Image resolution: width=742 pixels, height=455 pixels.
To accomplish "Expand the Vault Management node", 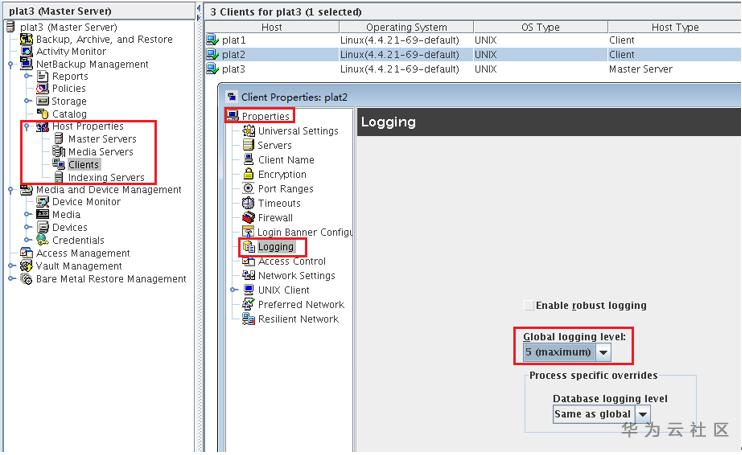I will 11,266.
